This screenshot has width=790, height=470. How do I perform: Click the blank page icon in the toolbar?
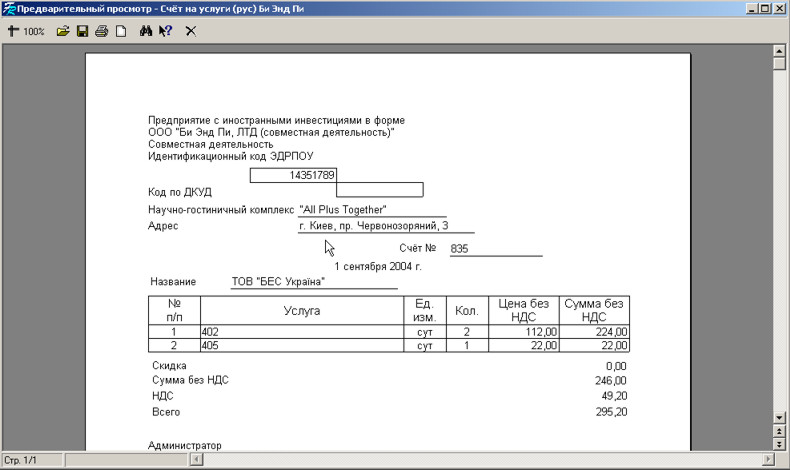tap(120, 31)
